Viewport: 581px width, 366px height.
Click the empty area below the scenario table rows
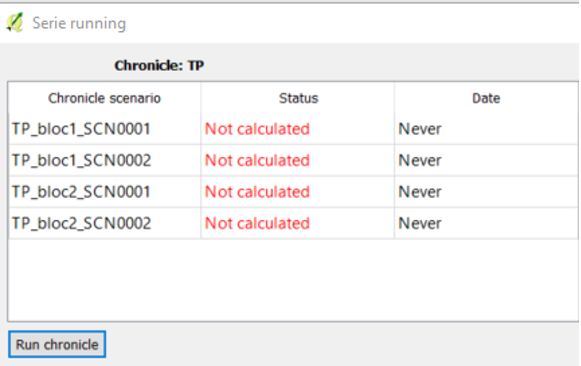coord(293,280)
